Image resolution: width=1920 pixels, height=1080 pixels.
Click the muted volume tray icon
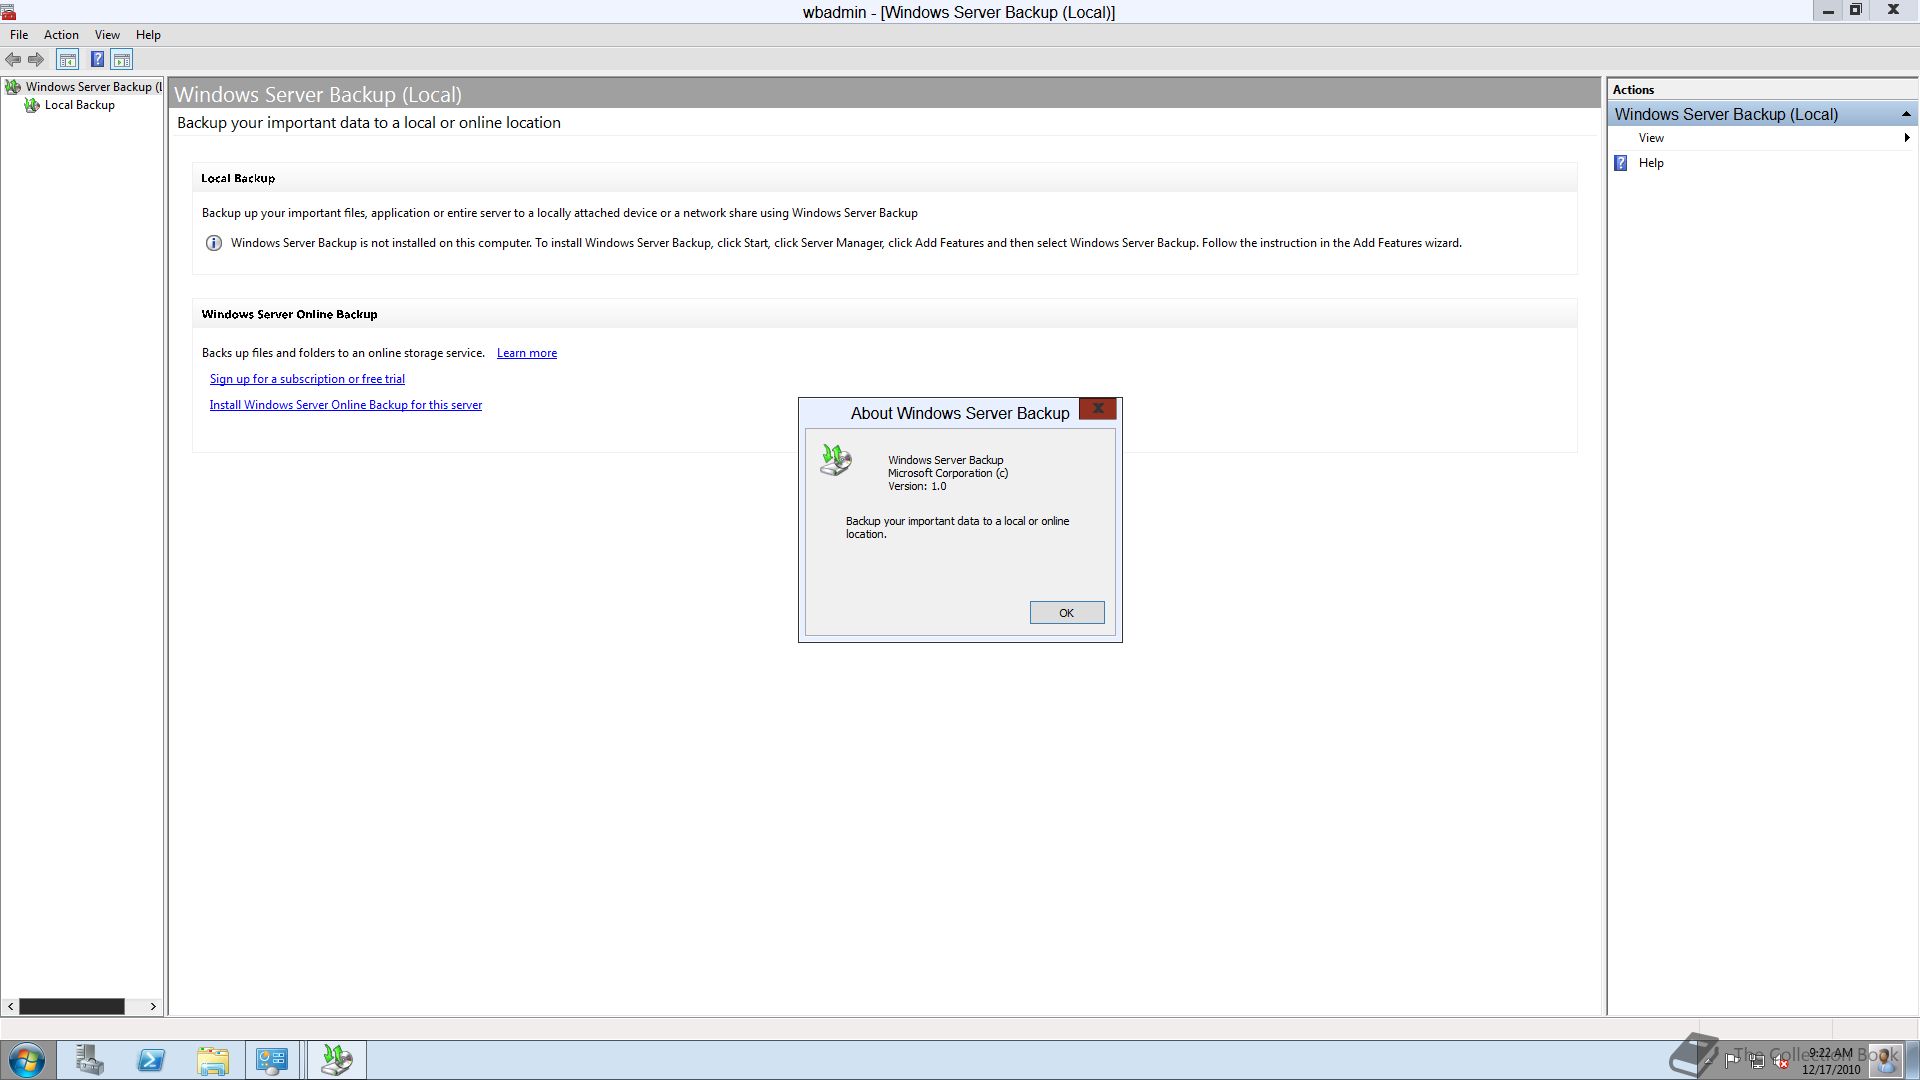pyautogui.click(x=1780, y=1061)
